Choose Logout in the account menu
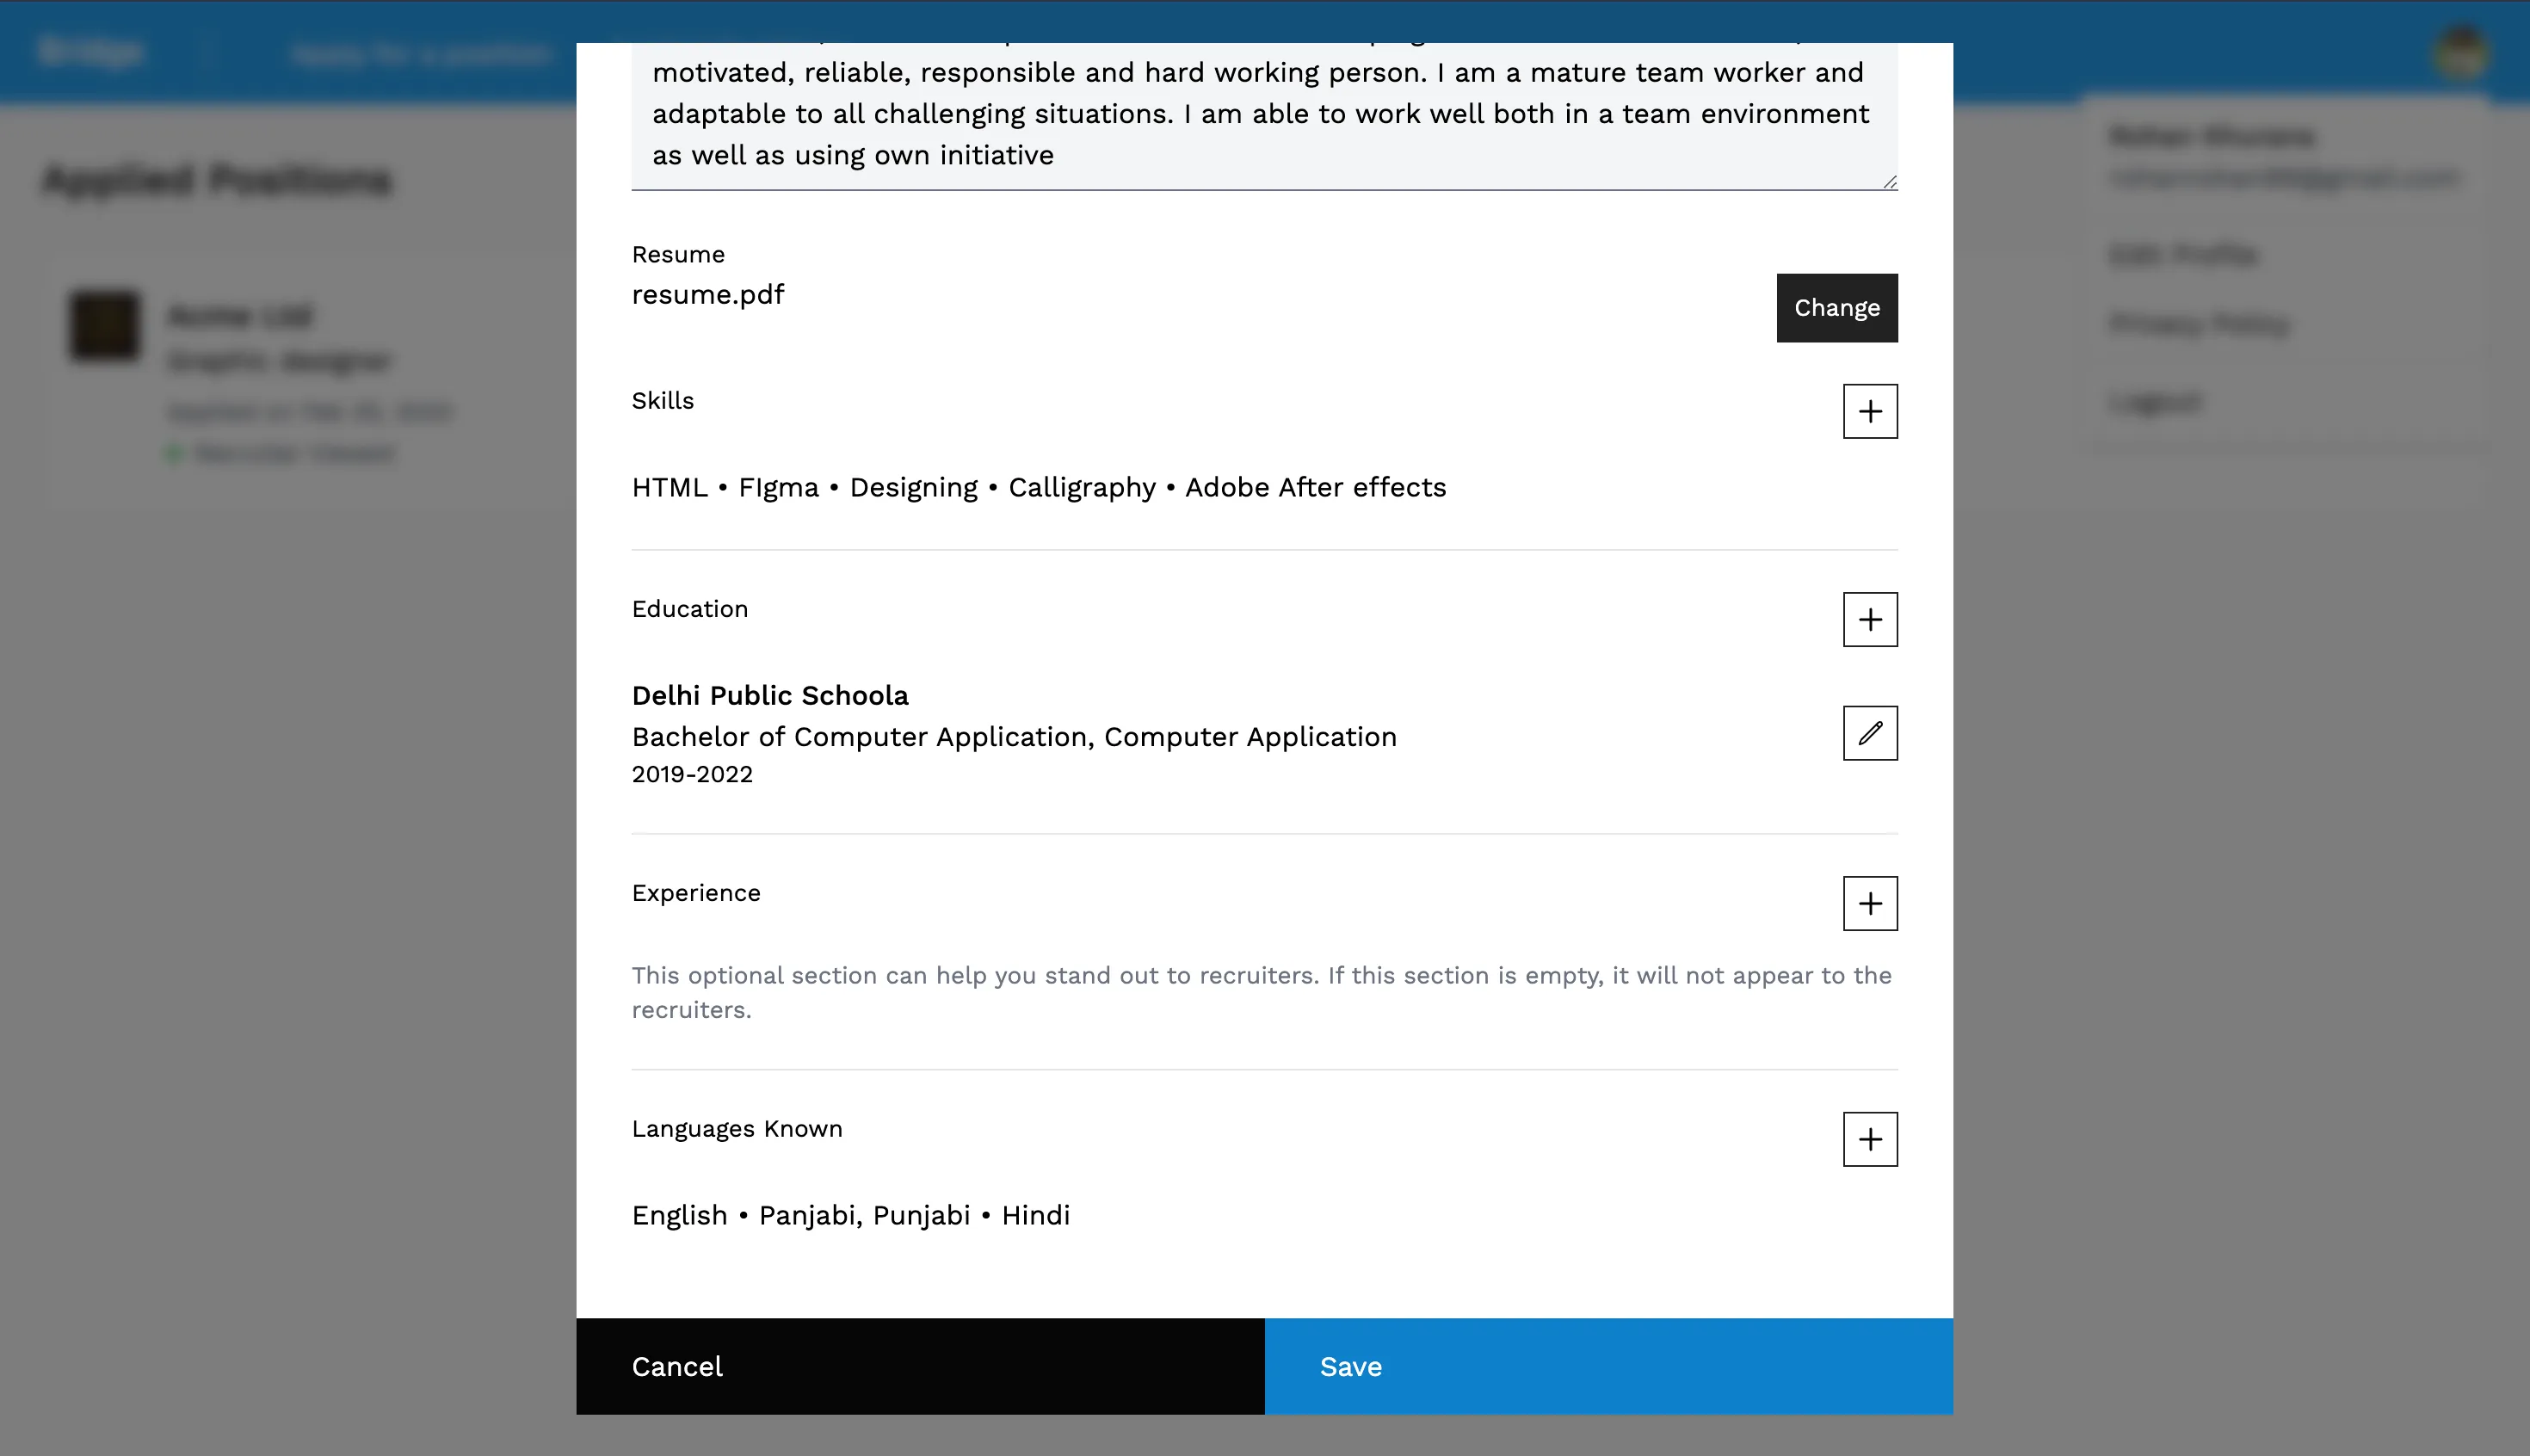Screen dimensions: 2530x1456 pos(2155,403)
